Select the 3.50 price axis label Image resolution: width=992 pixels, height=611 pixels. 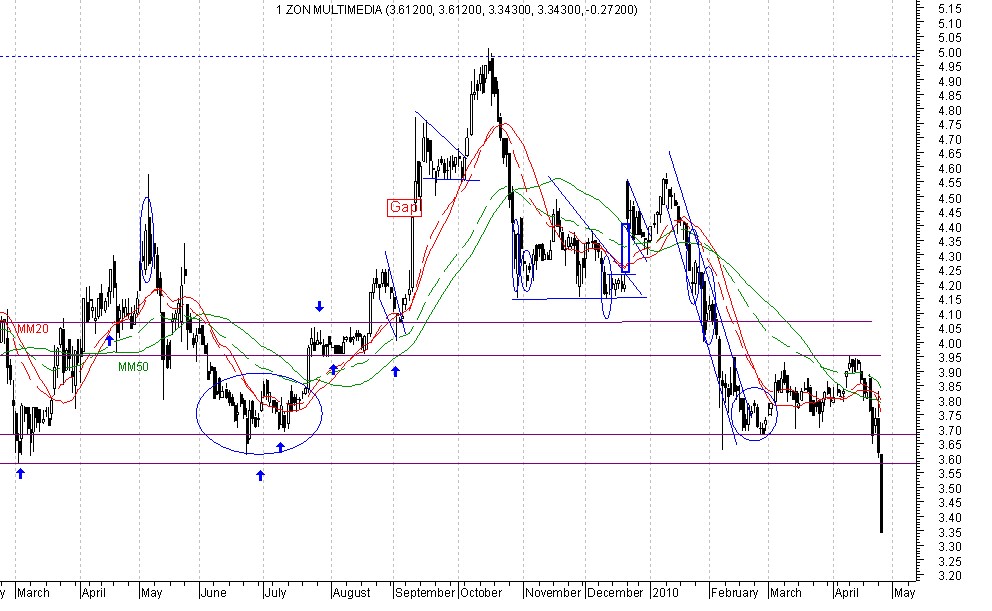click(x=951, y=489)
